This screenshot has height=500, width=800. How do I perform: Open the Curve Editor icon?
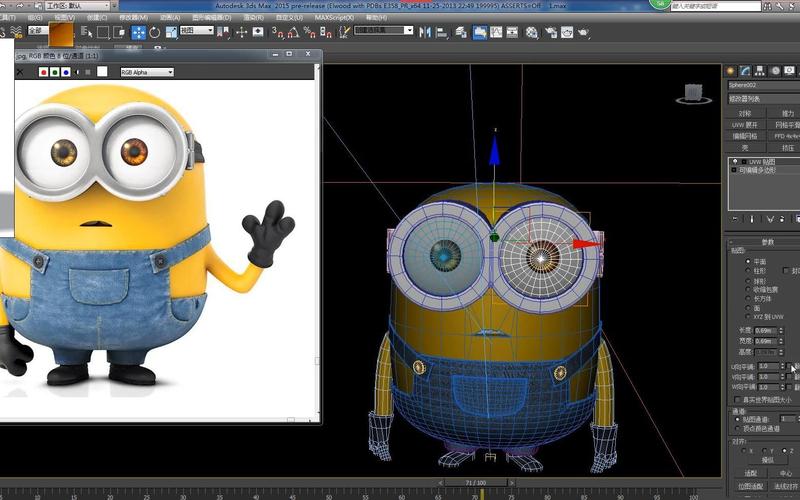point(496,33)
